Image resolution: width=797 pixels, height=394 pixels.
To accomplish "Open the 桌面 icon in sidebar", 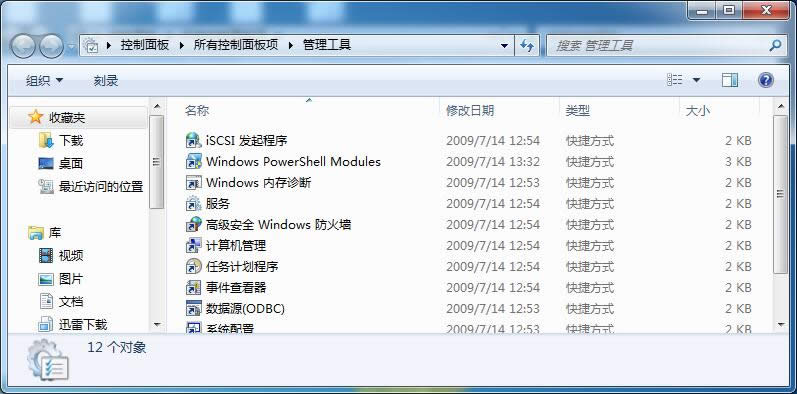I will pos(46,163).
